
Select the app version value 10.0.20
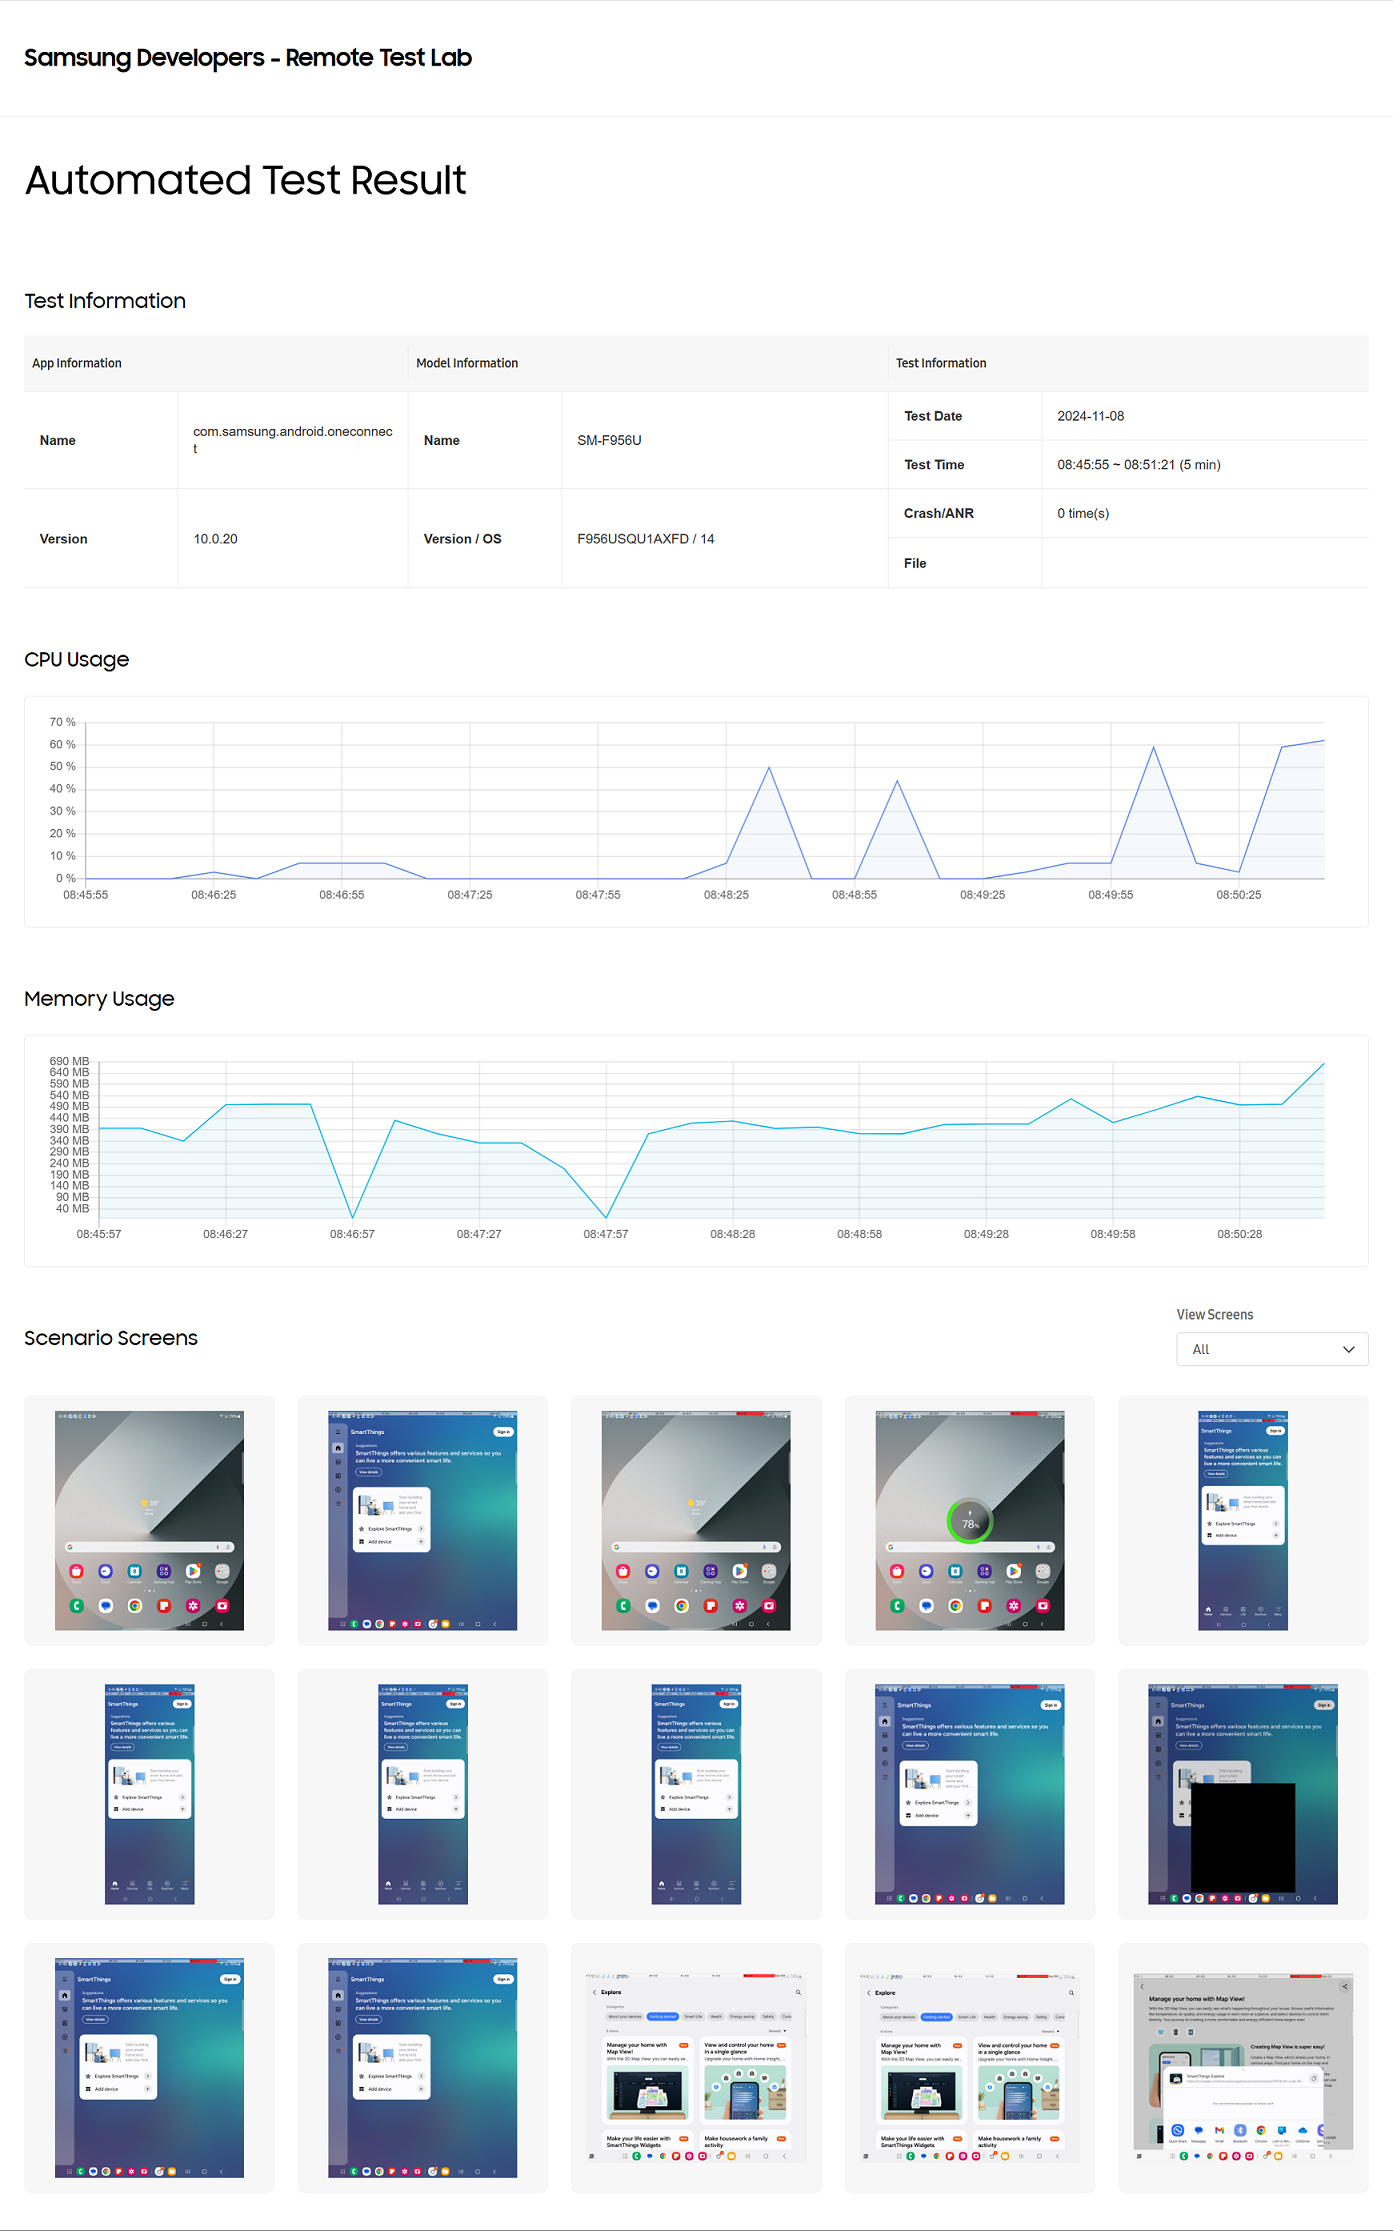coord(215,539)
